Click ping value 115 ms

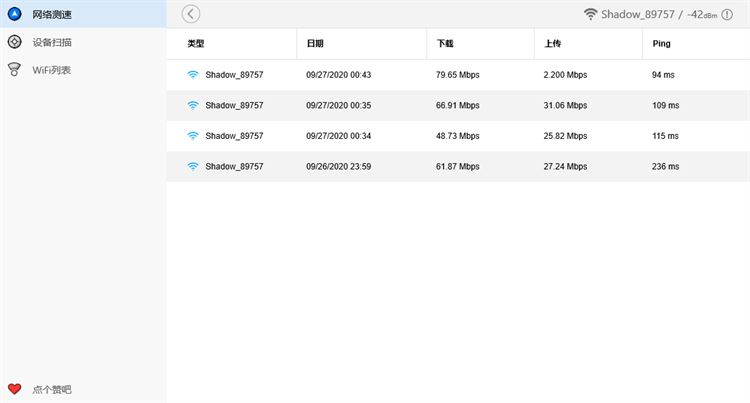tap(665, 136)
